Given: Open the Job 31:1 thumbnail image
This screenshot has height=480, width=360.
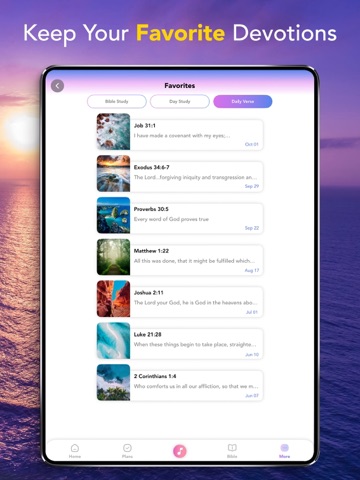Looking at the screenshot, I should pos(113,131).
